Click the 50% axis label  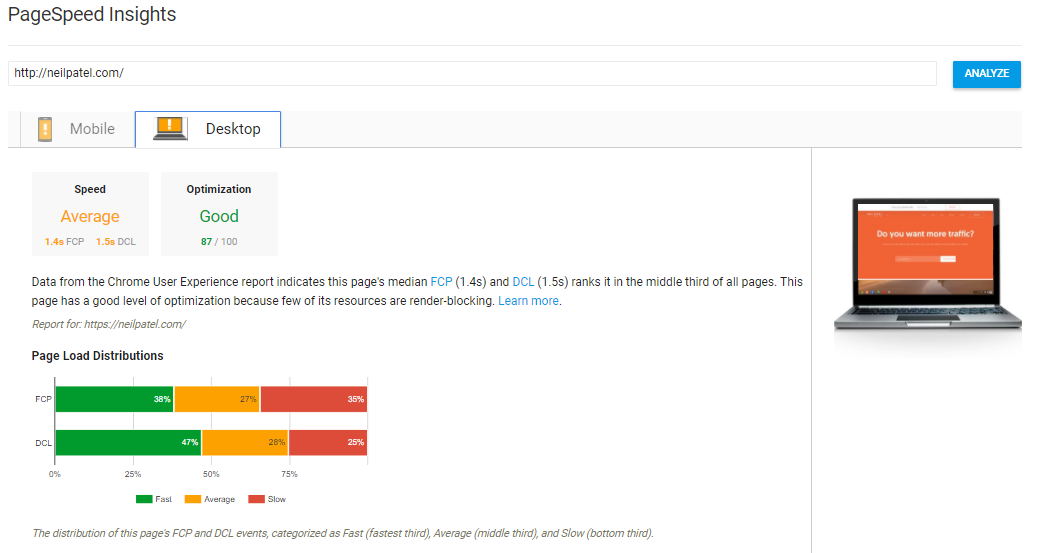pyautogui.click(x=211, y=474)
